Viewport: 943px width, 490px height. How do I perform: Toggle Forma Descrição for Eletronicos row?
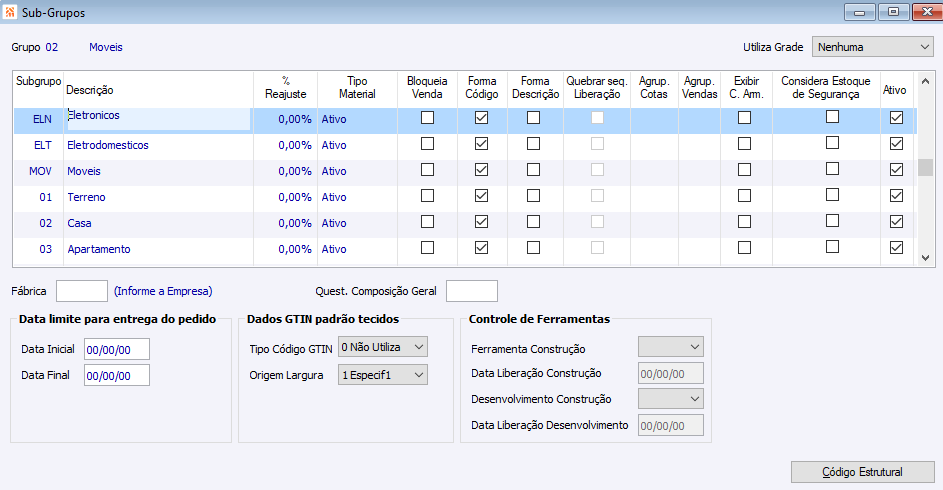tap(533, 118)
